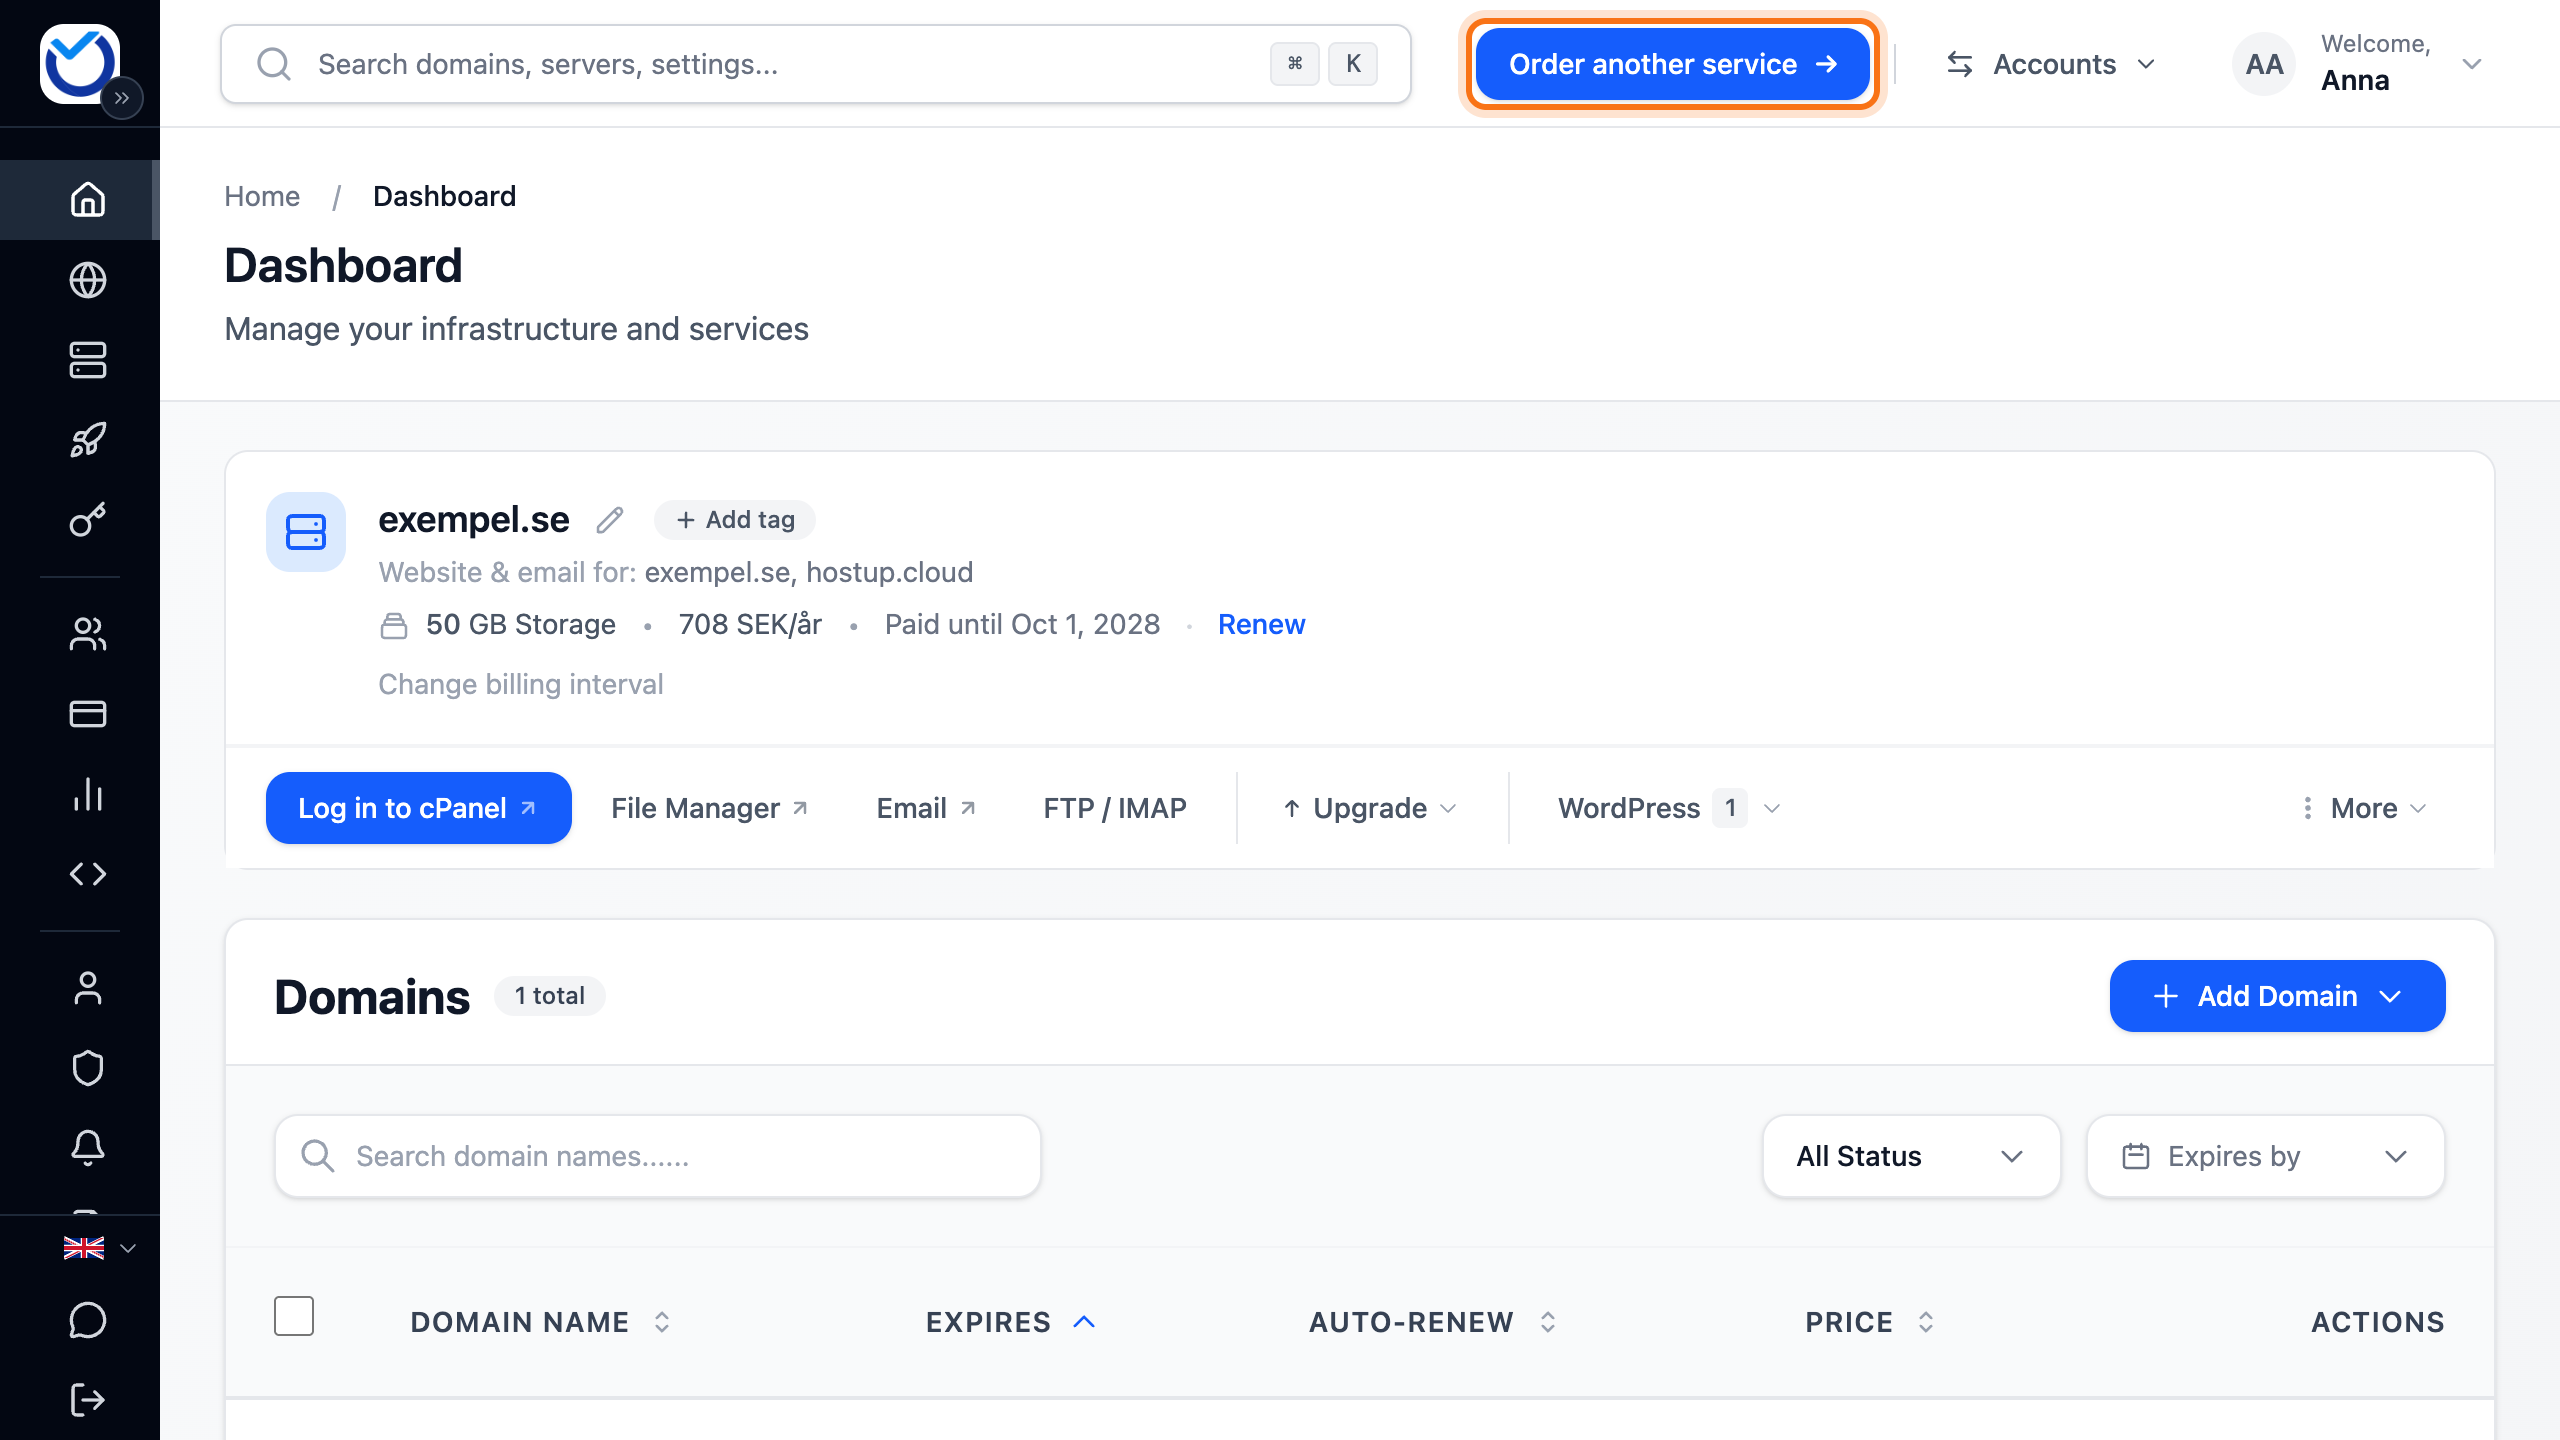Click the rocket icon in sidebar
Viewport: 2560px width, 1440px height.
(88, 440)
